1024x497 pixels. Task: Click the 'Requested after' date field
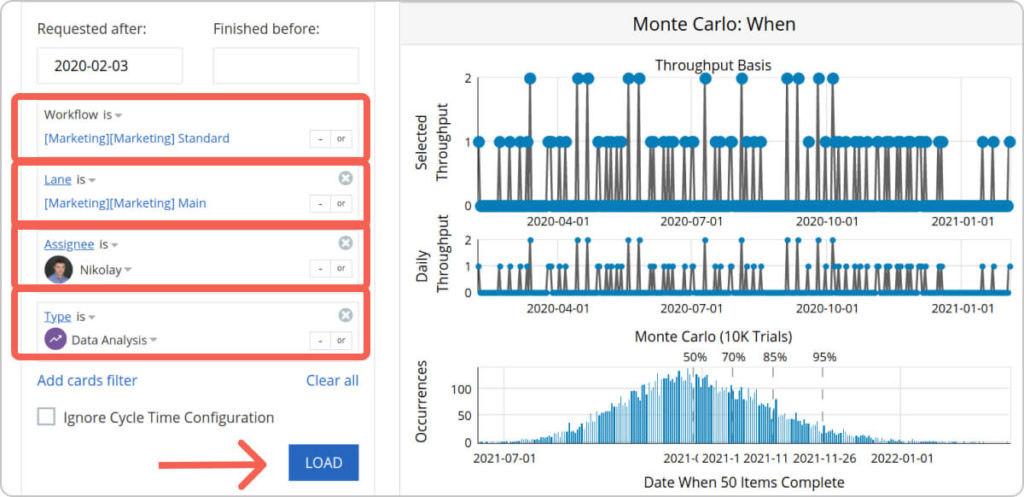click(x=110, y=66)
